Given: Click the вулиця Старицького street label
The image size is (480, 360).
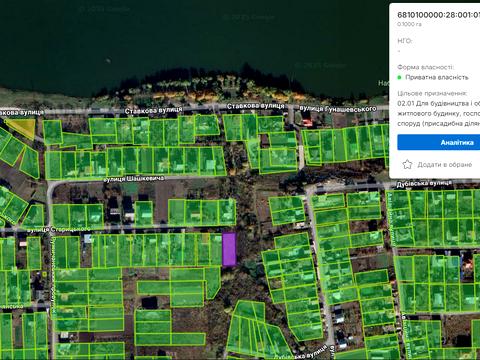Looking at the screenshot, I should (x=59, y=229).
